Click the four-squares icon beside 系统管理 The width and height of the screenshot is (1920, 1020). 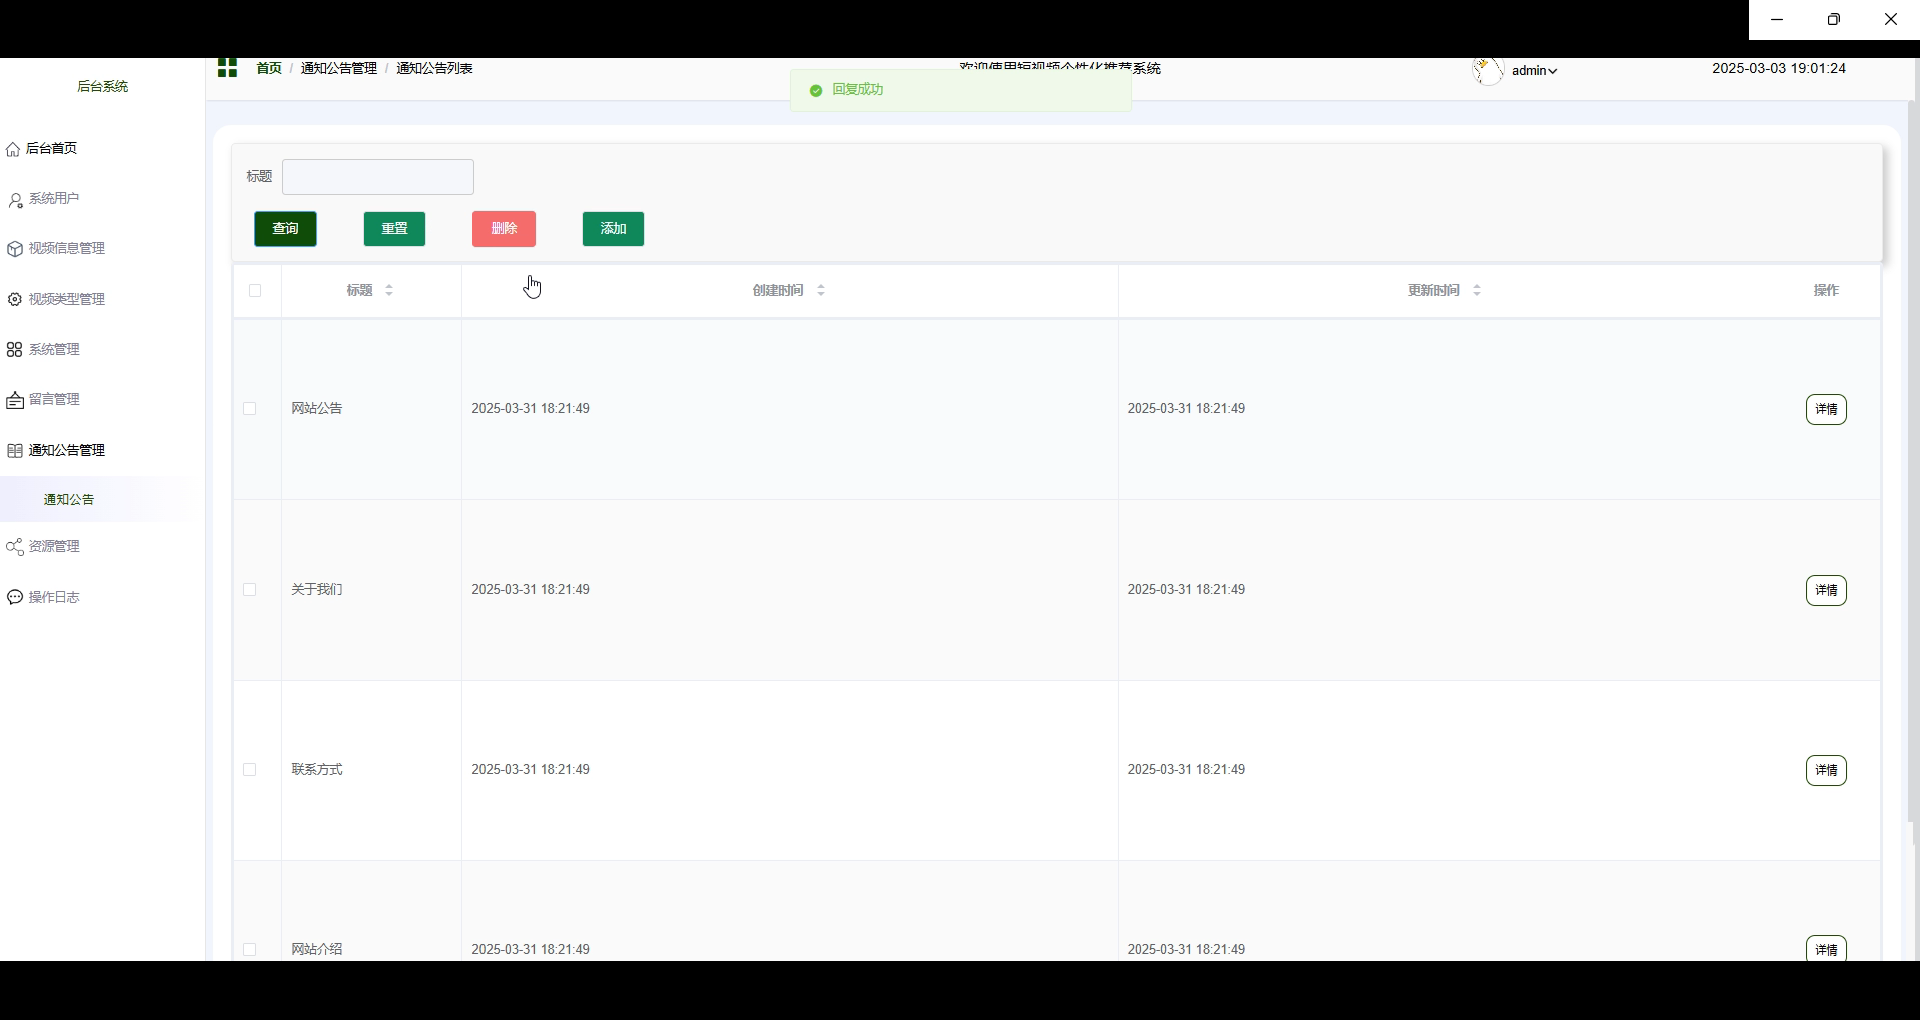14,349
